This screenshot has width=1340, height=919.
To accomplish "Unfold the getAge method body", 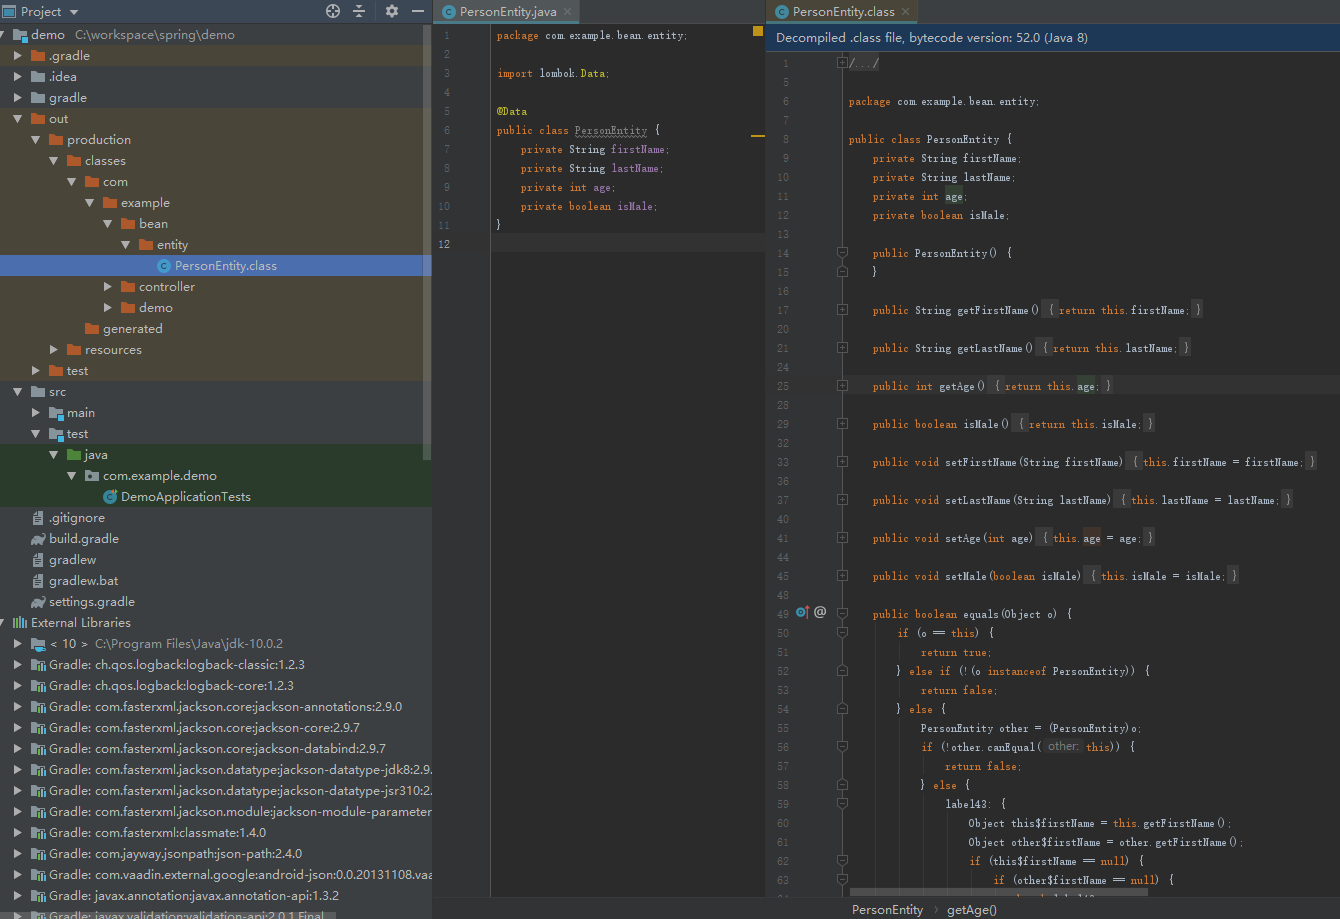I will [x=843, y=386].
